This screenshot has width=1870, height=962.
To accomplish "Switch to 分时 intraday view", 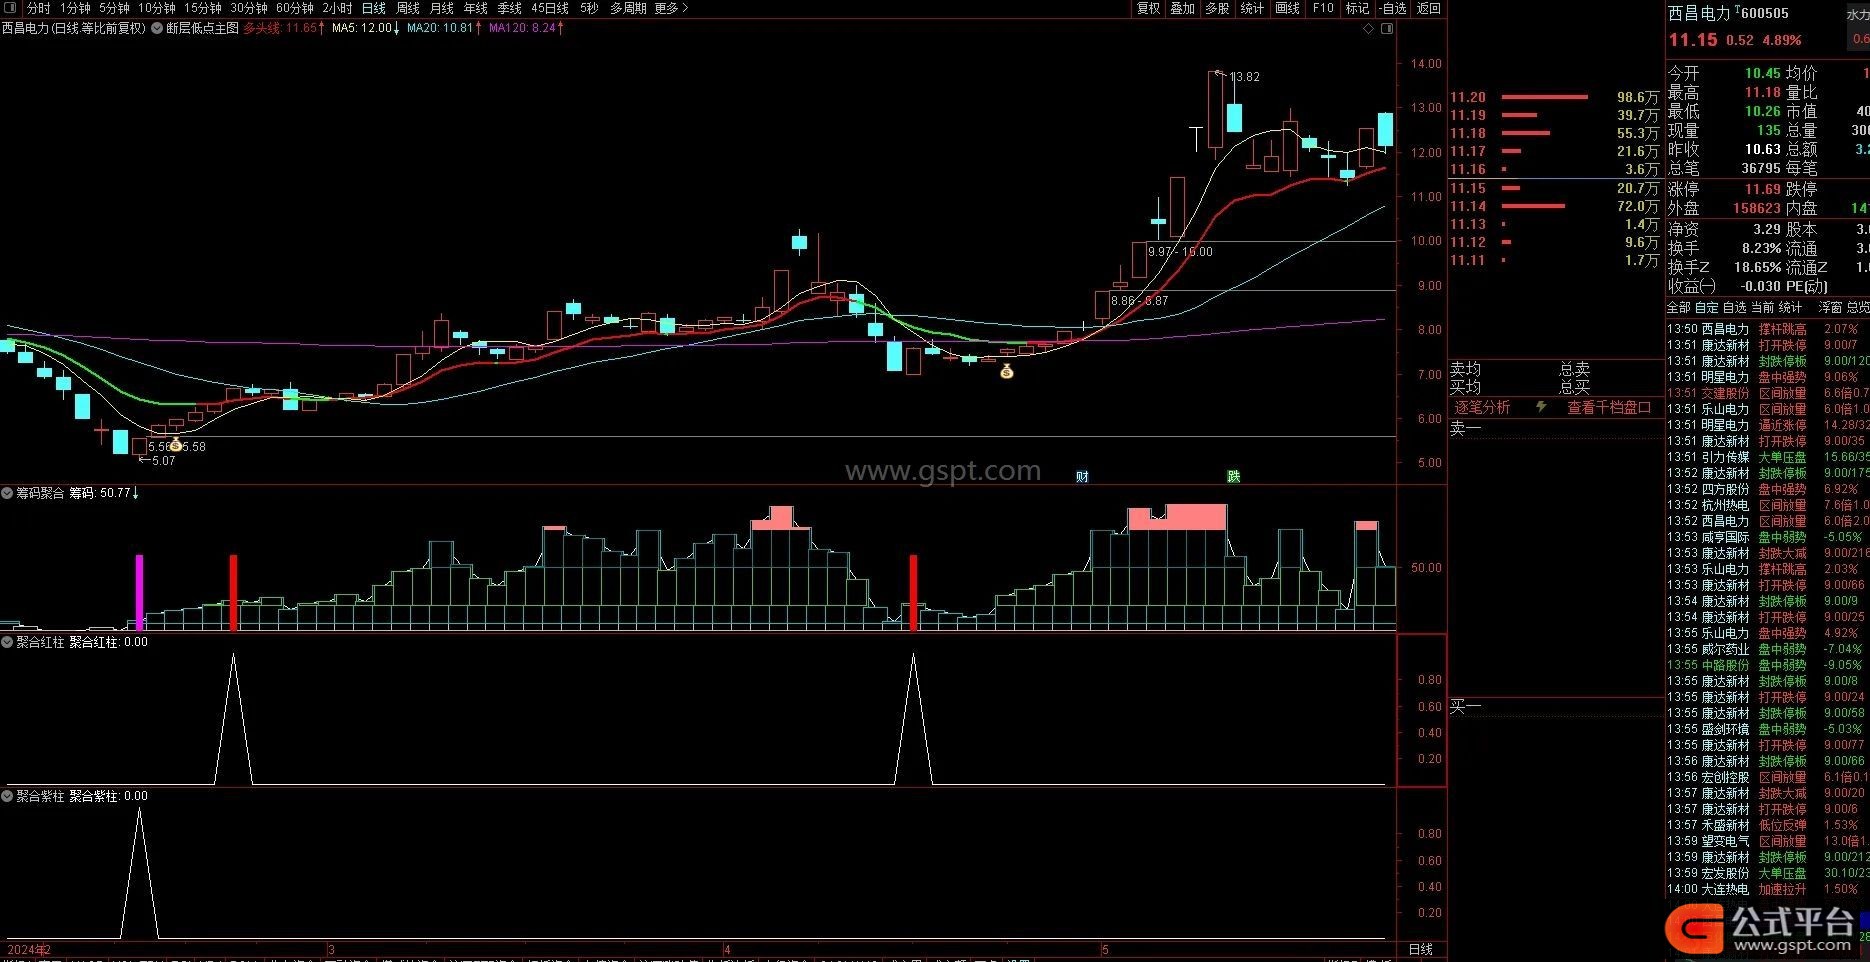I will 38,8.
